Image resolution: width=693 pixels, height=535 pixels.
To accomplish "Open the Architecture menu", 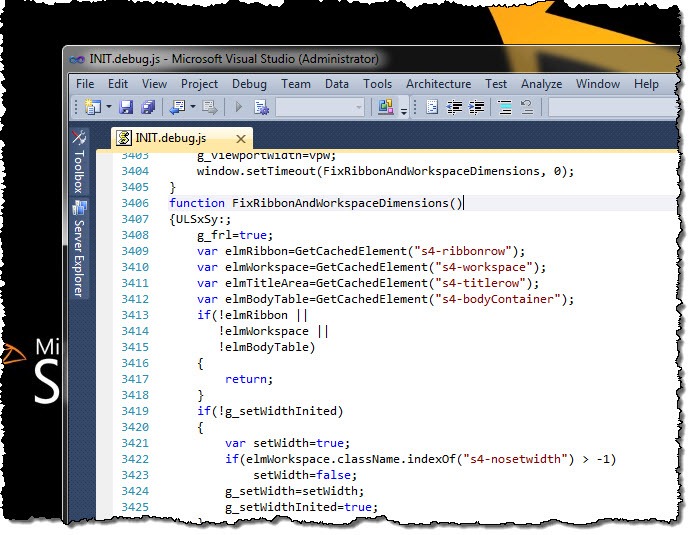I will 438,84.
